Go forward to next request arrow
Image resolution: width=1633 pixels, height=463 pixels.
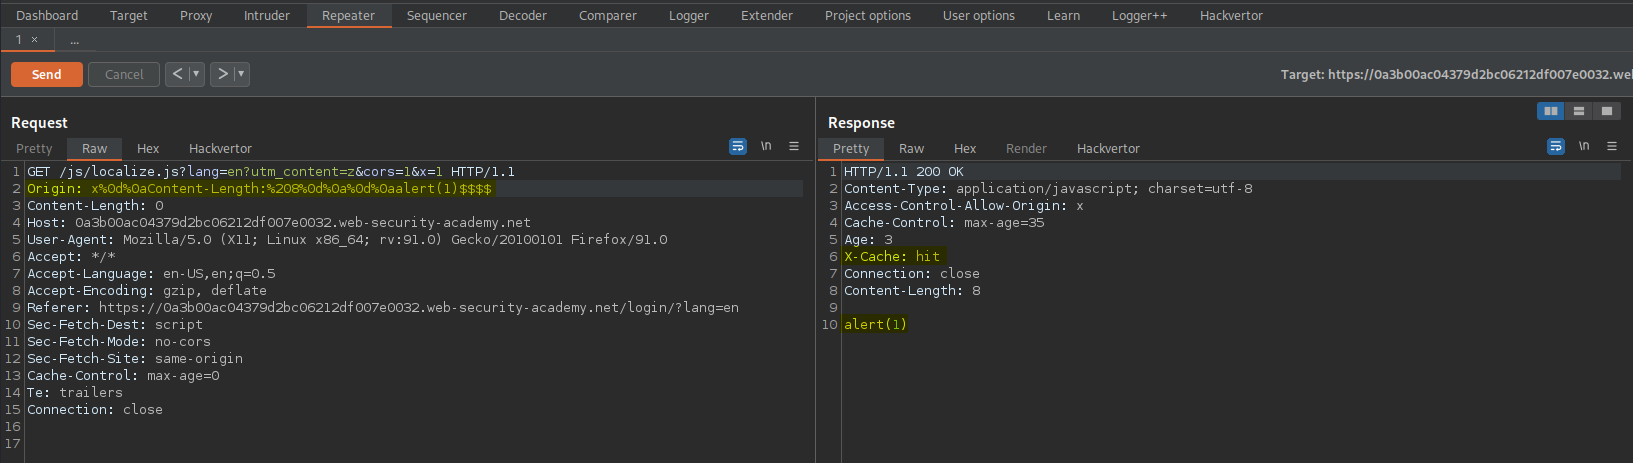222,74
